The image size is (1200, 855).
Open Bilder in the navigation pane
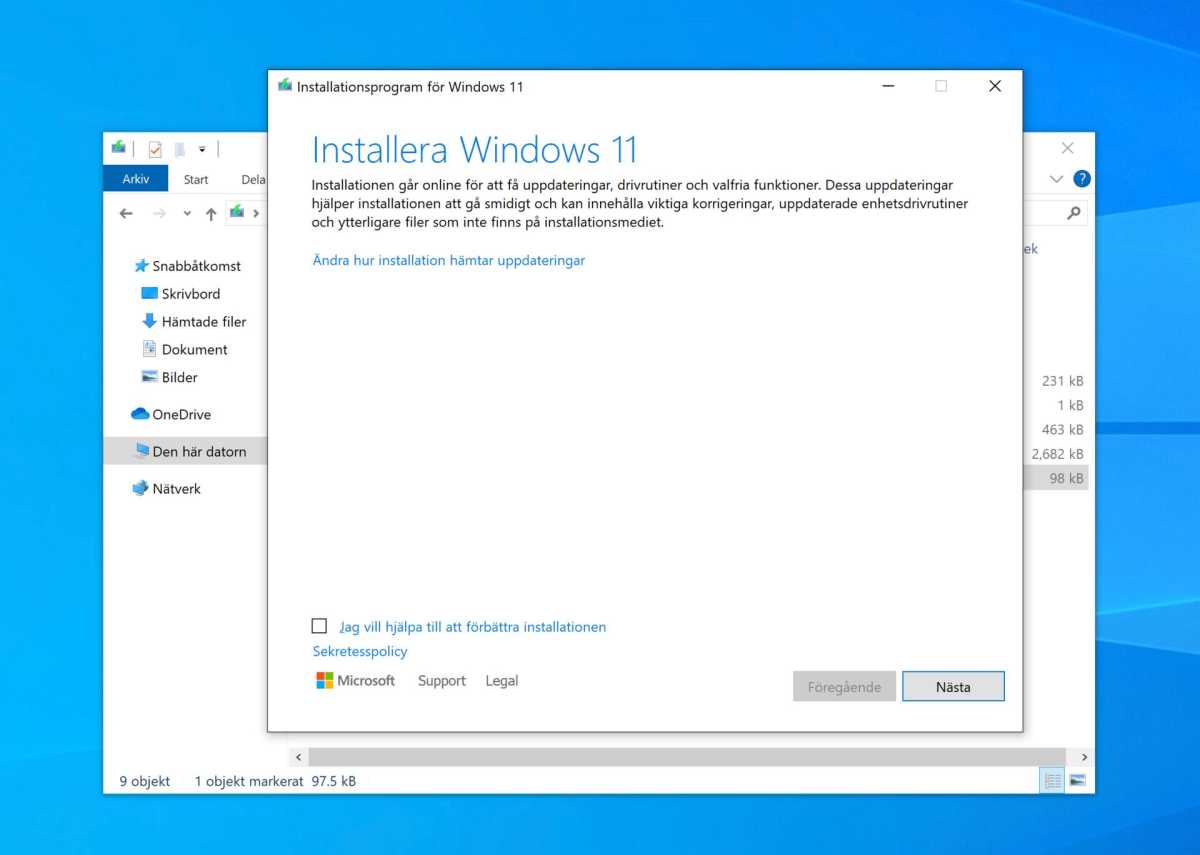coord(170,378)
